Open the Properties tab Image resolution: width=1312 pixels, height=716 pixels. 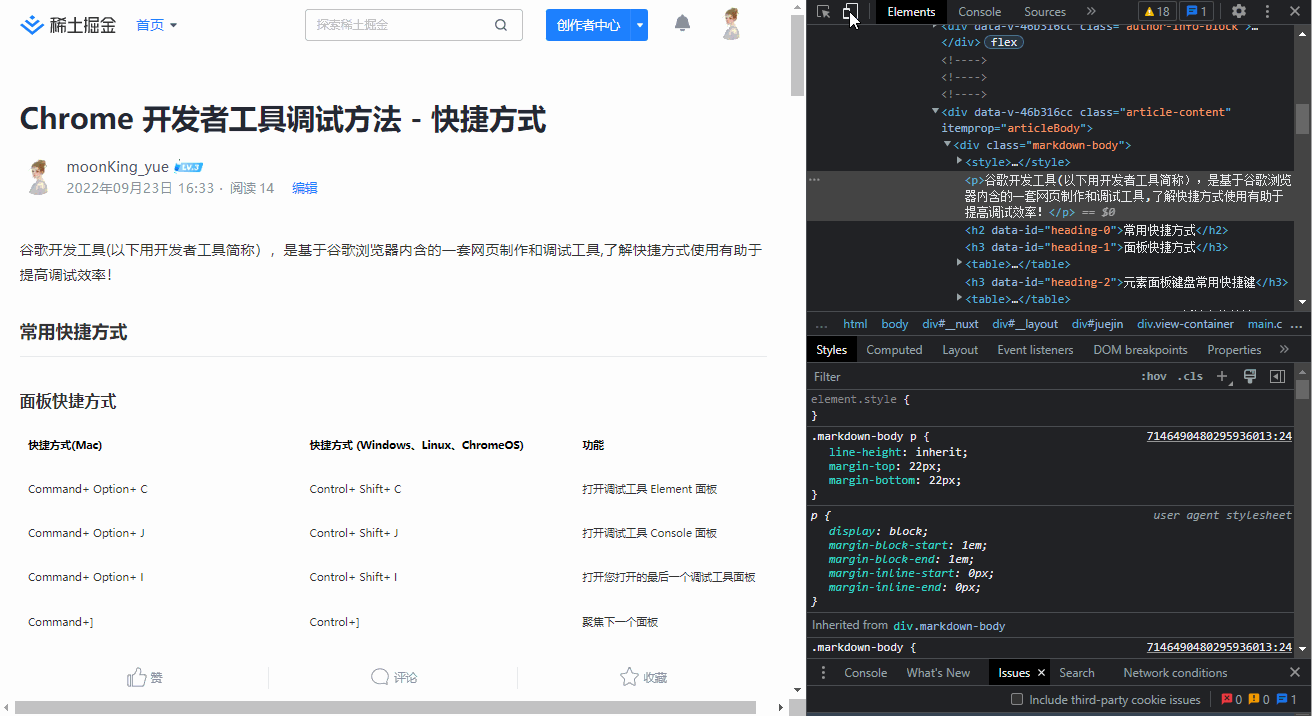tap(1234, 350)
